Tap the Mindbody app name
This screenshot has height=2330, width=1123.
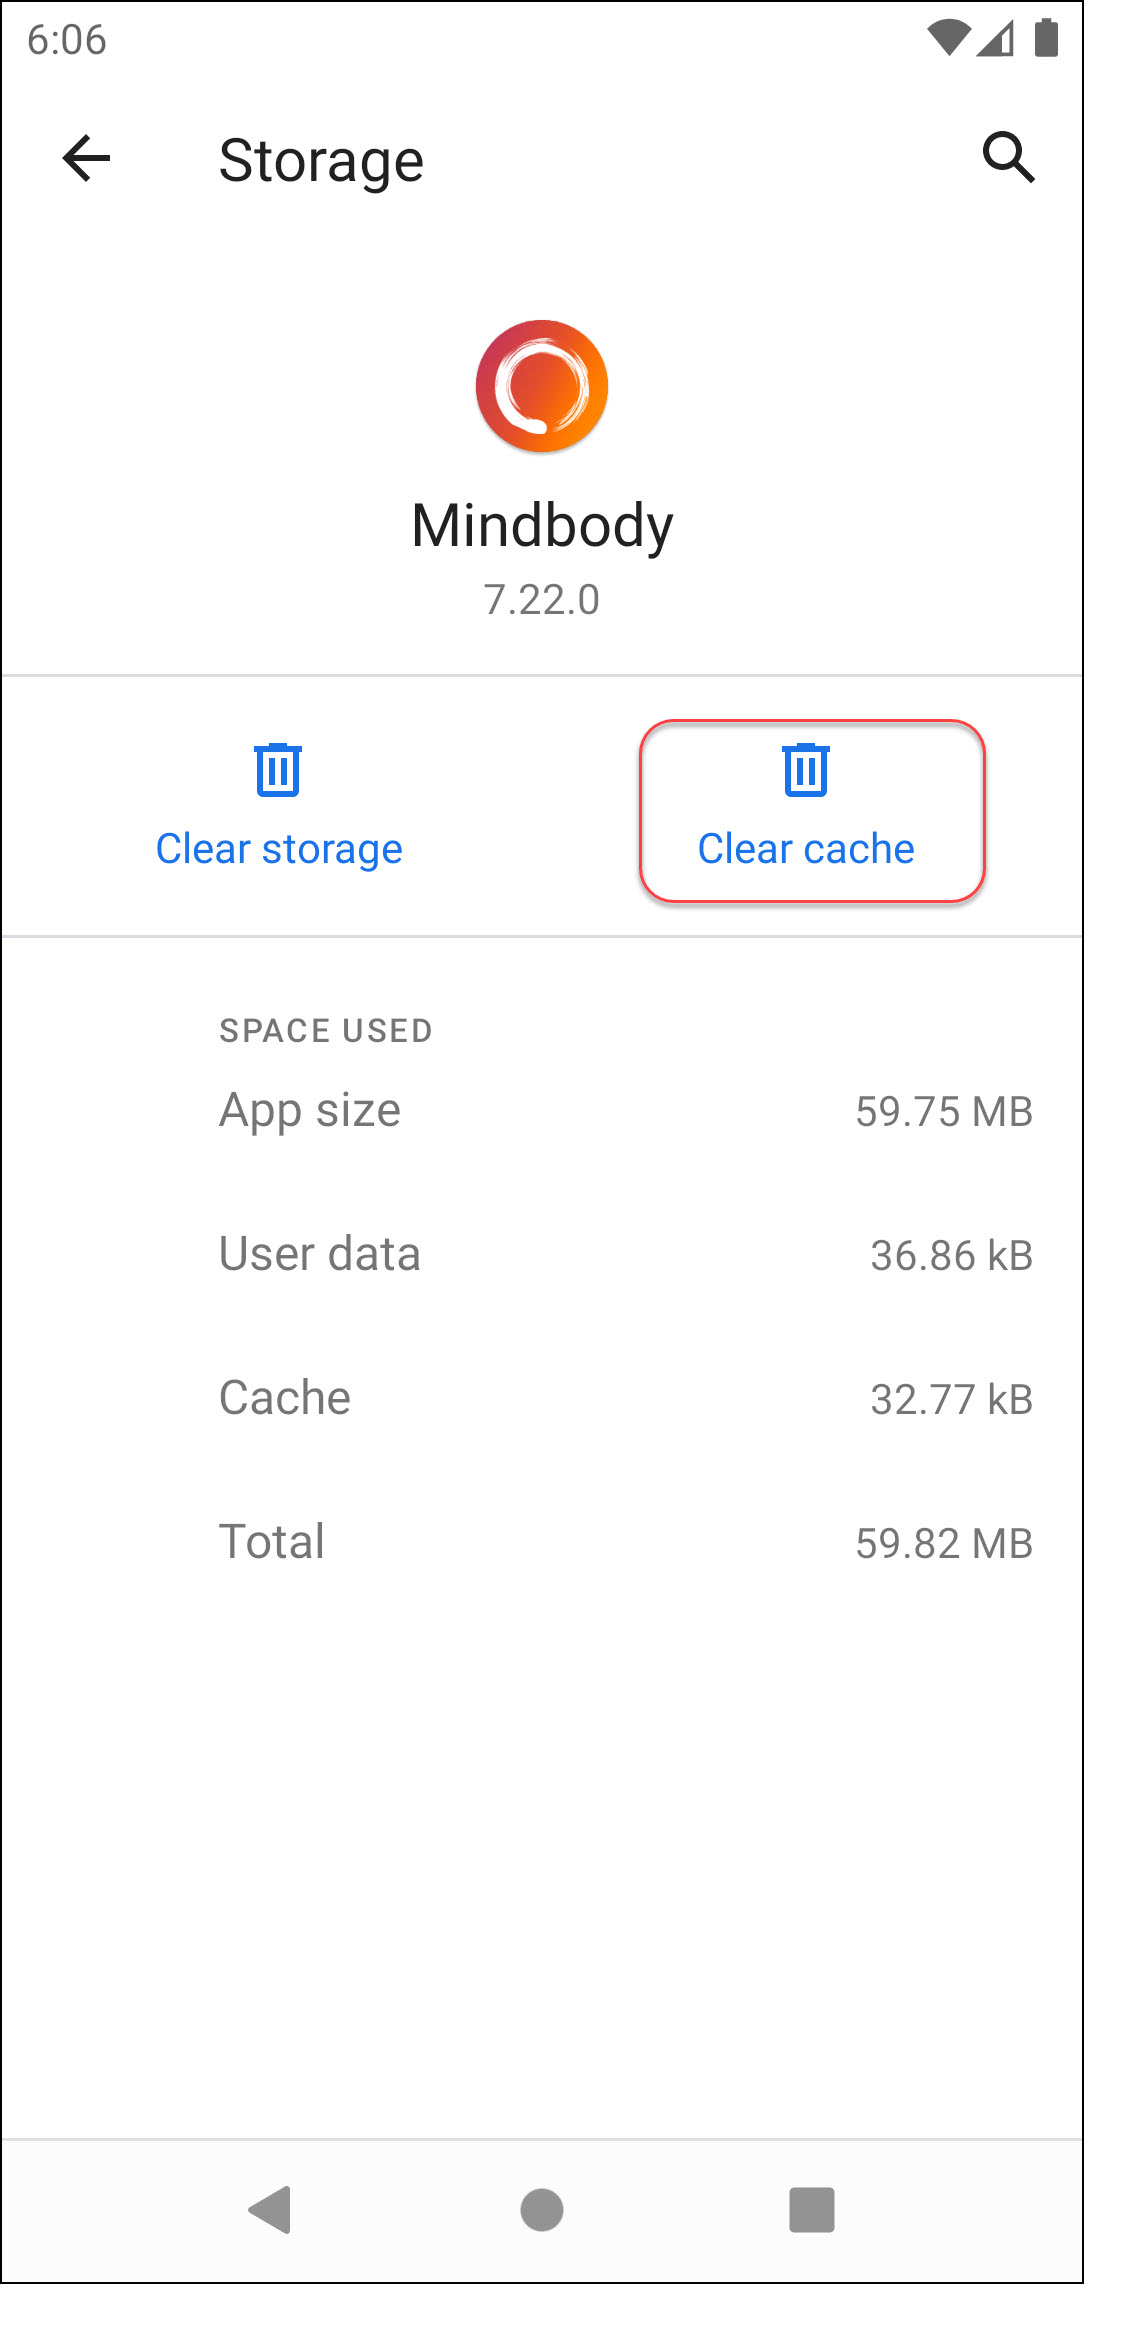[x=542, y=526]
